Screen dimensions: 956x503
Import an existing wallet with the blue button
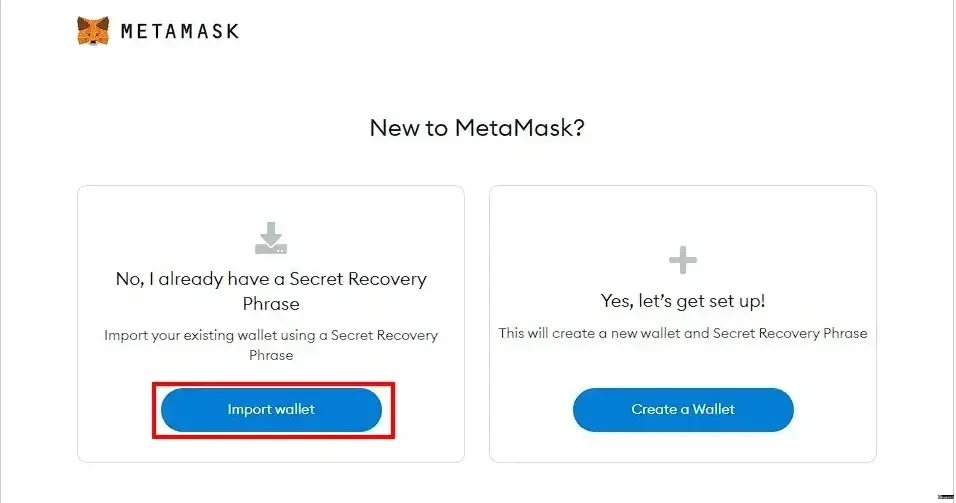click(271, 410)
